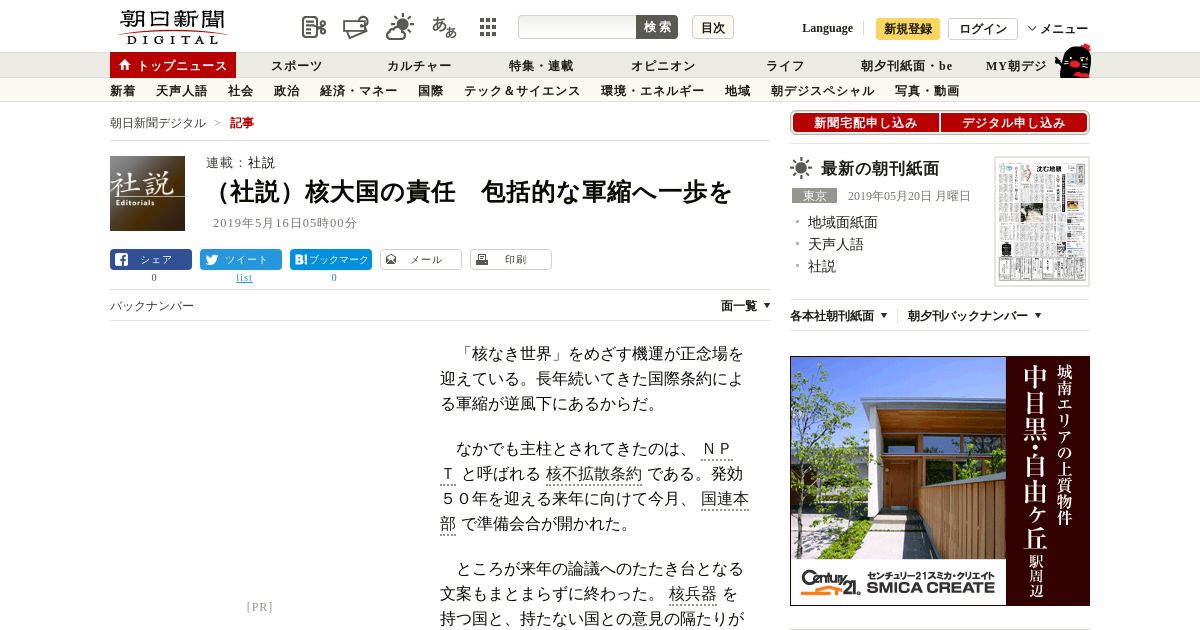Select the 特集・連載 tab
Screen dimensions: 1200x630
coord(541,66)
